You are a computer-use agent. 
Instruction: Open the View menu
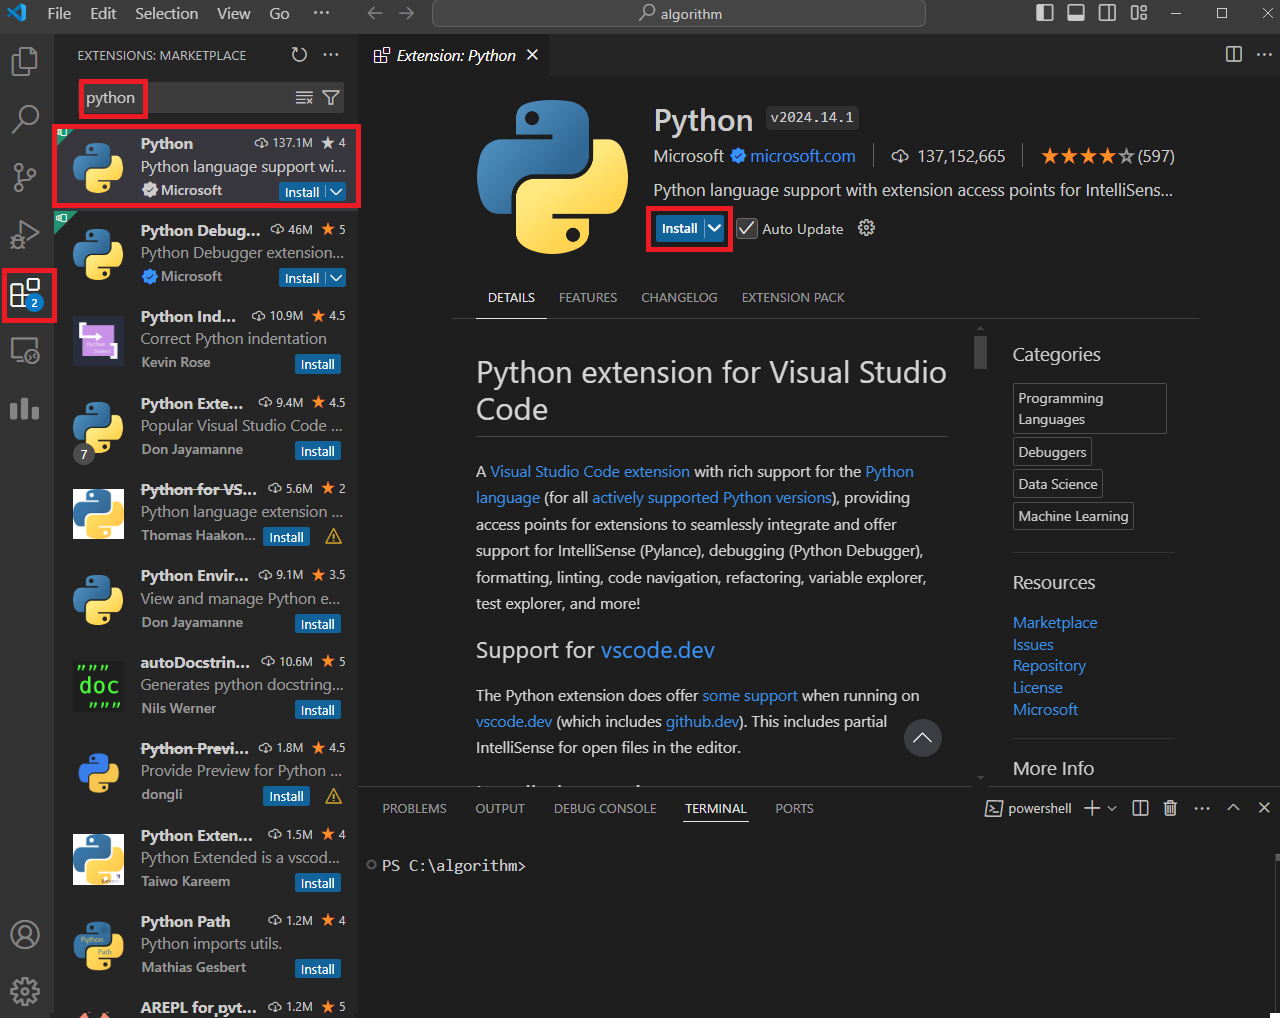pos(234,13)
